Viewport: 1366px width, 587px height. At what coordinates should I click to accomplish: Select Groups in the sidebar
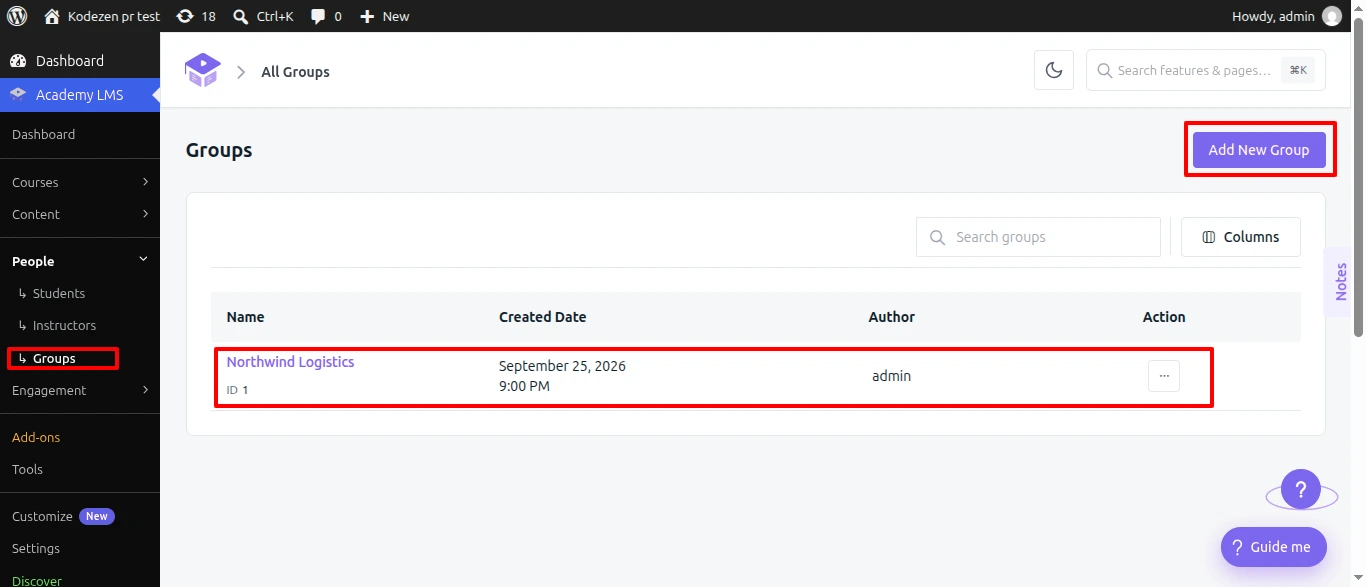point(54,358)
